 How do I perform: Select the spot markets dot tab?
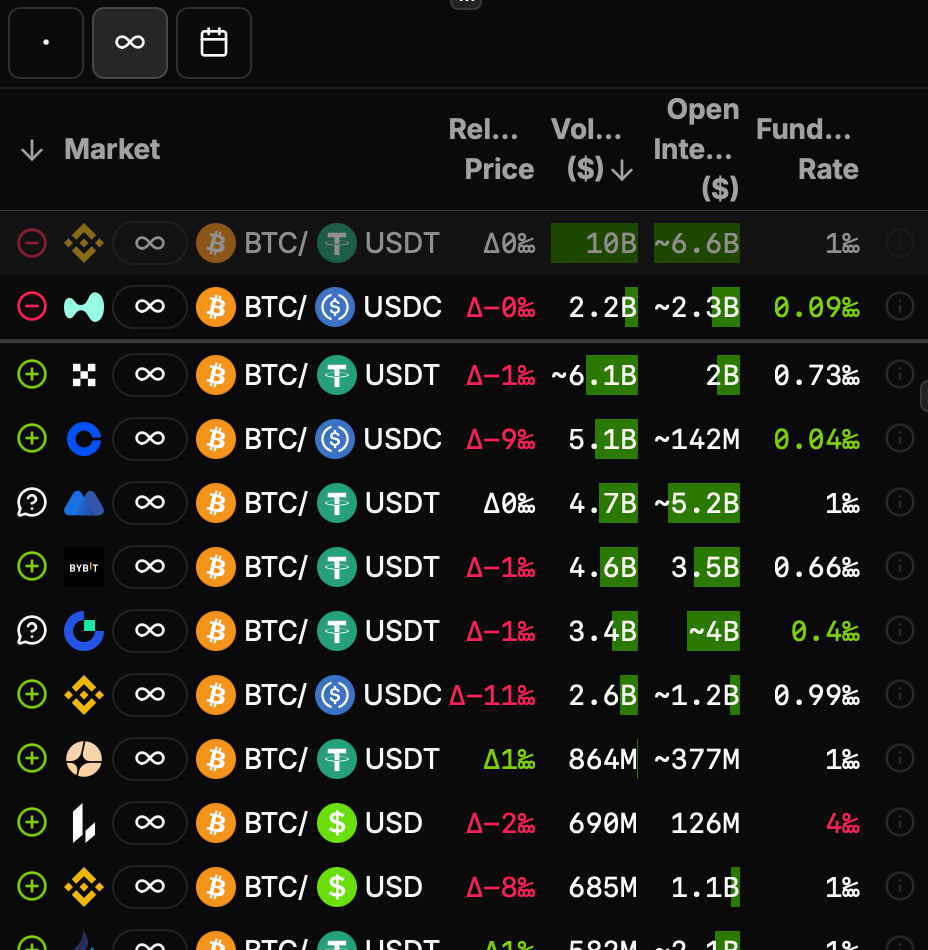(x=46, y=42)
